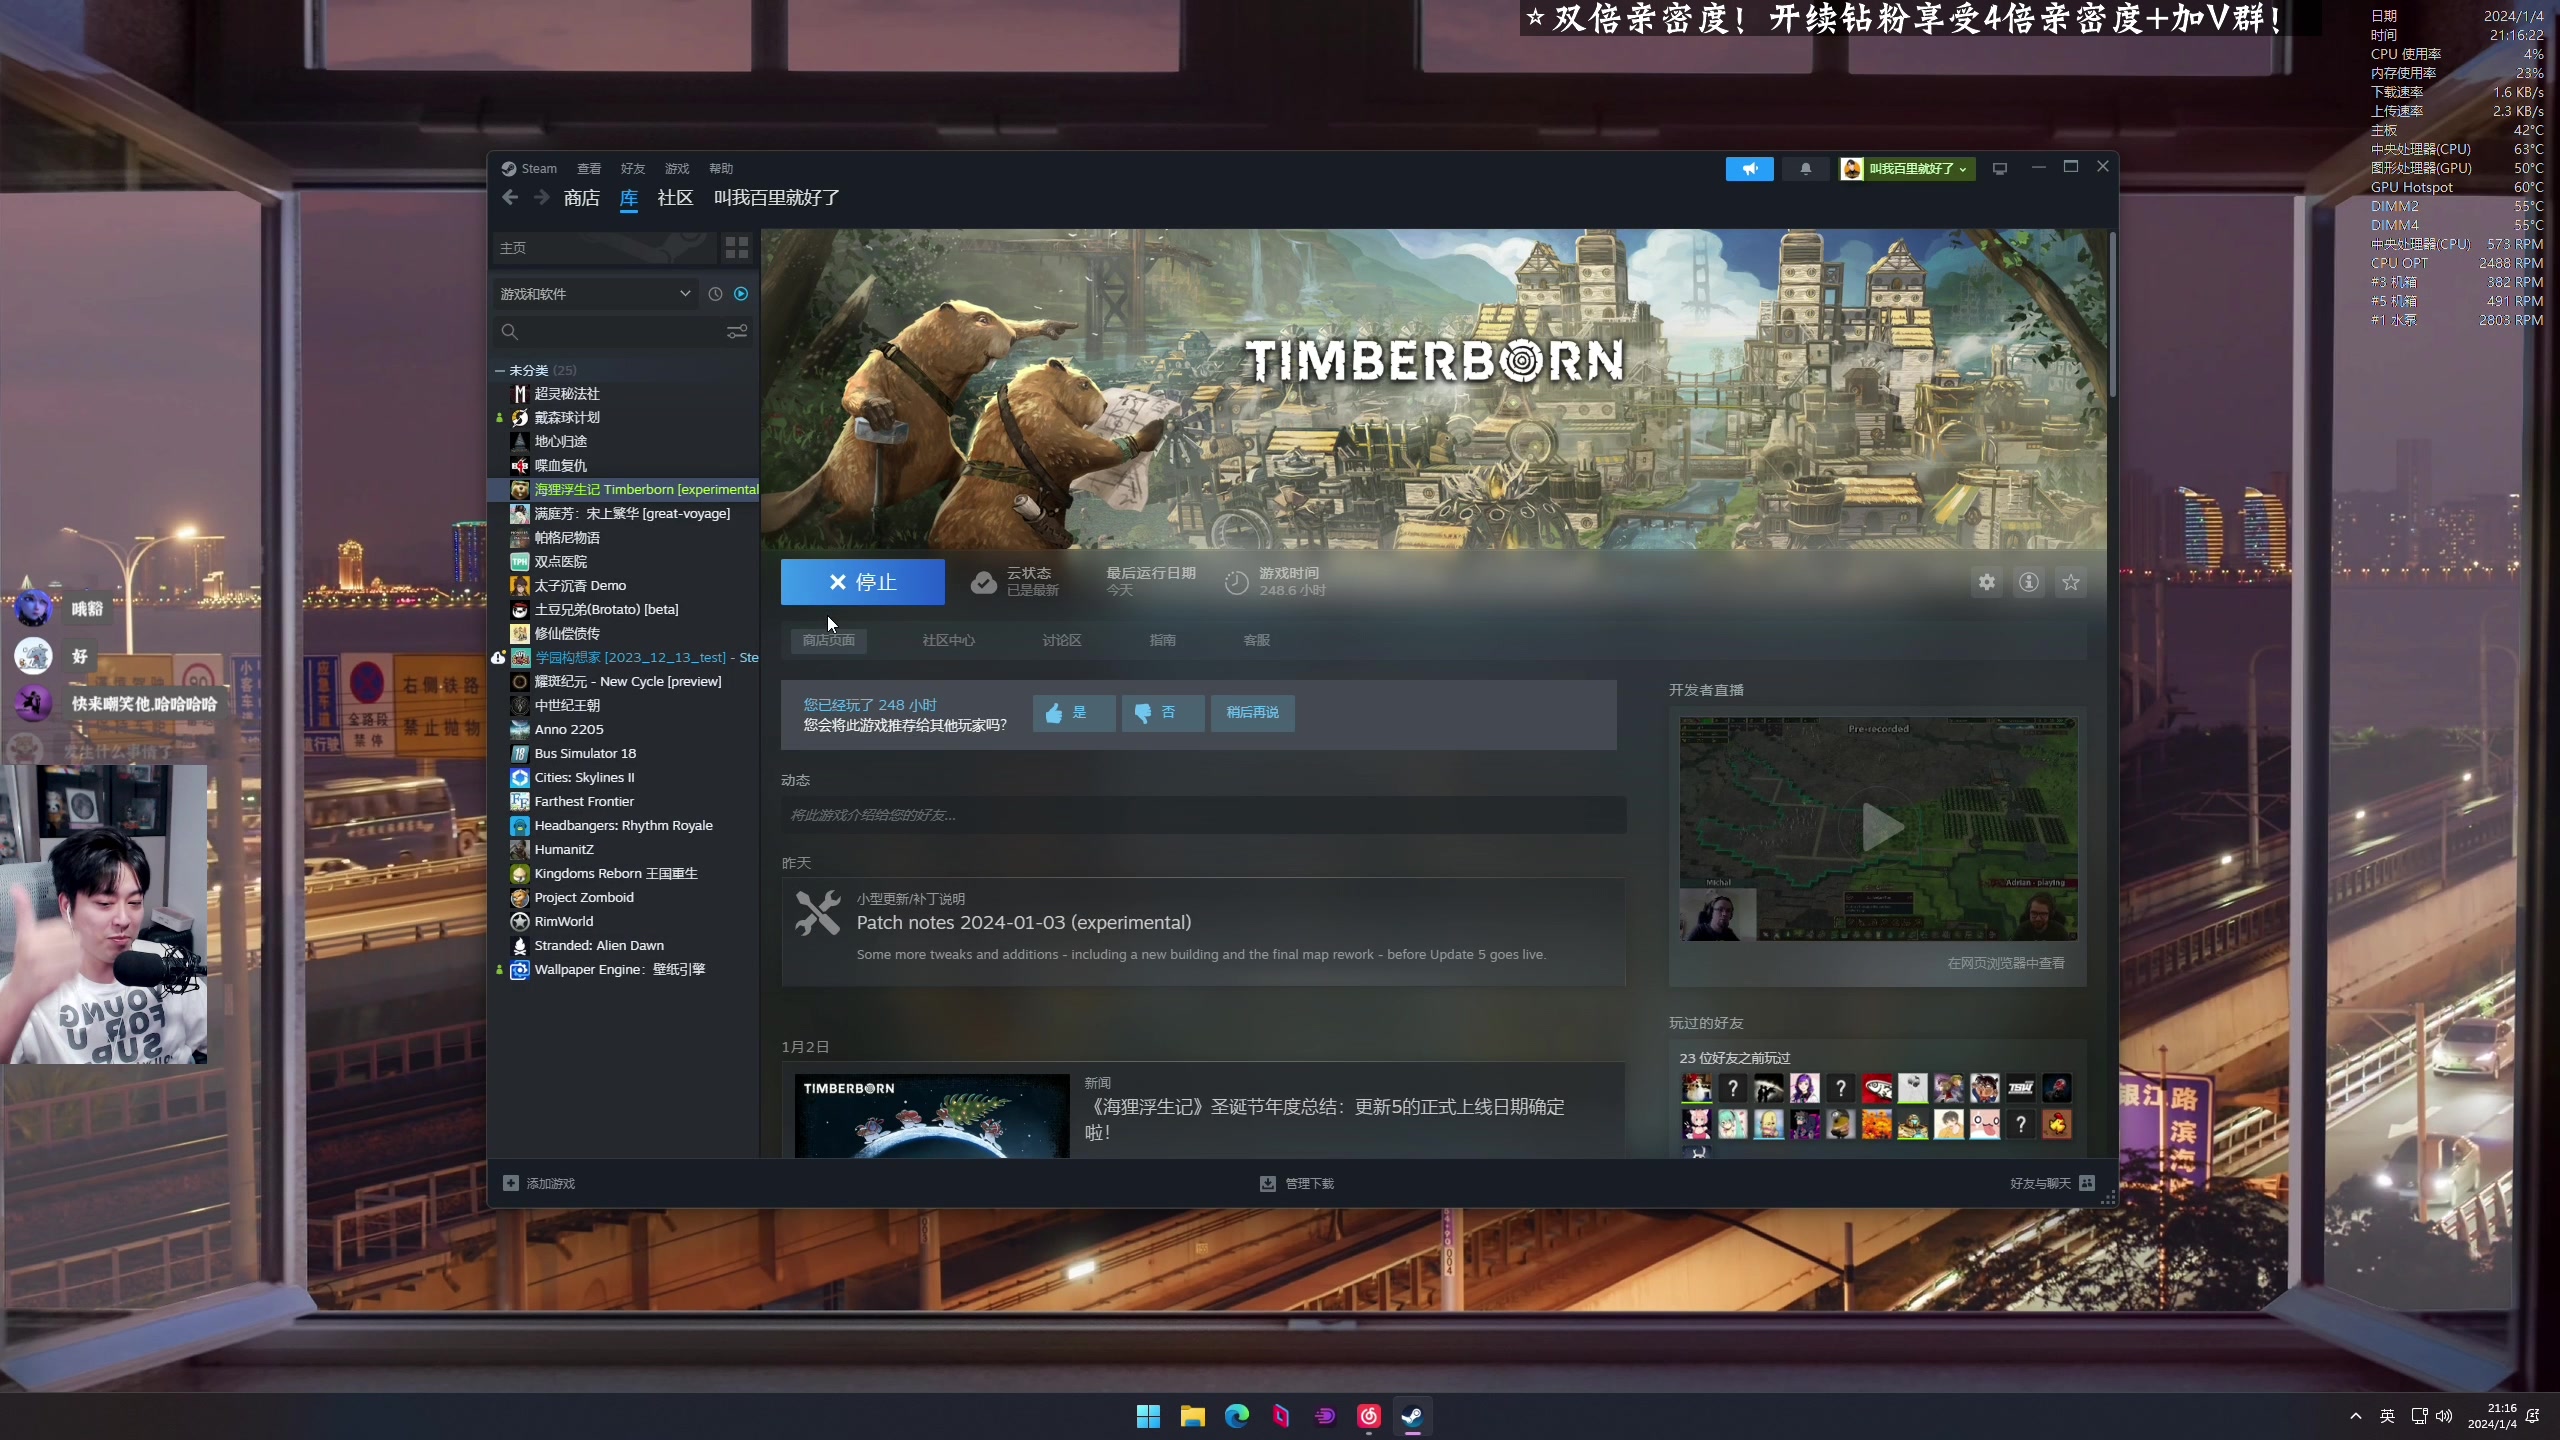Image resolution: width=2560 pixels, height=1440 pixels.
Task: Play the developer broadcast video
Action: [1878, 828]
